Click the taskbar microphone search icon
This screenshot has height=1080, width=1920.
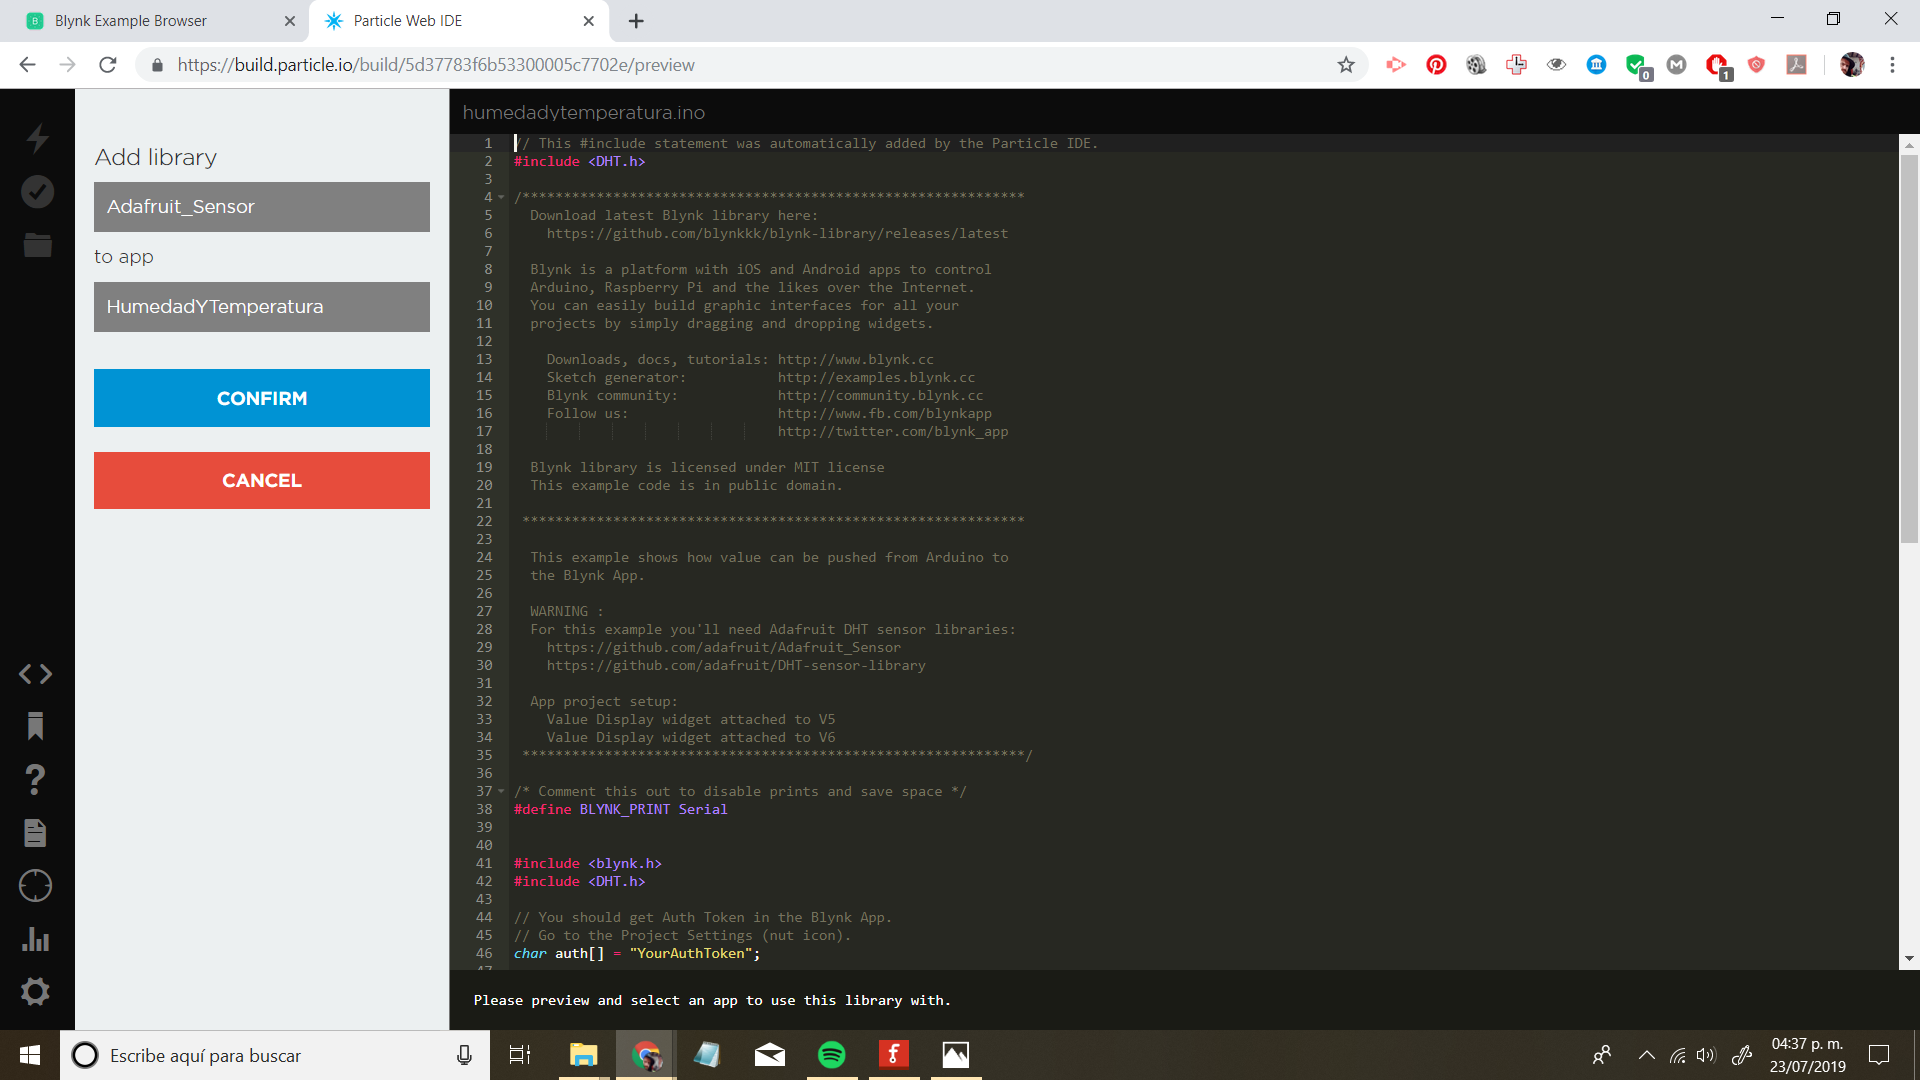pyautogui.click(x=464, y=1055)
